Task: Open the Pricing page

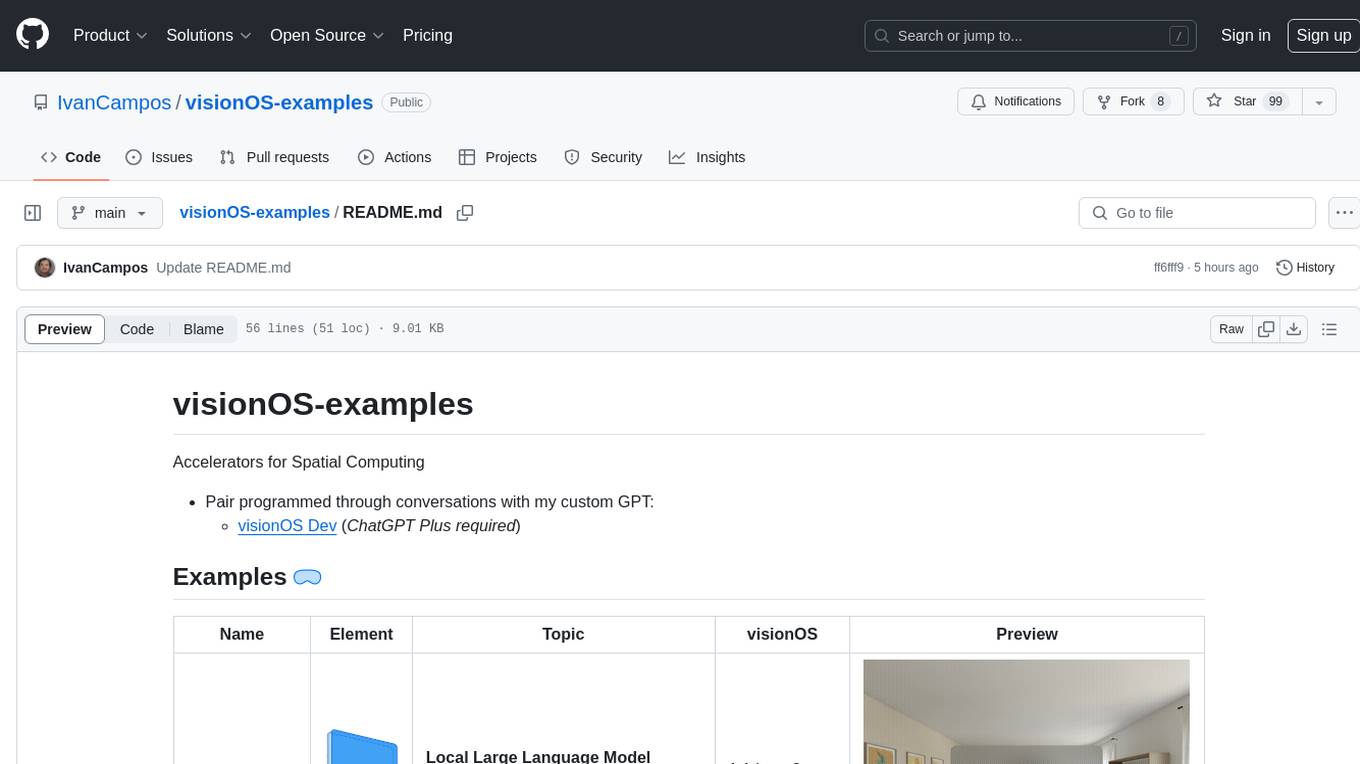Action: (x=427, y=35)
